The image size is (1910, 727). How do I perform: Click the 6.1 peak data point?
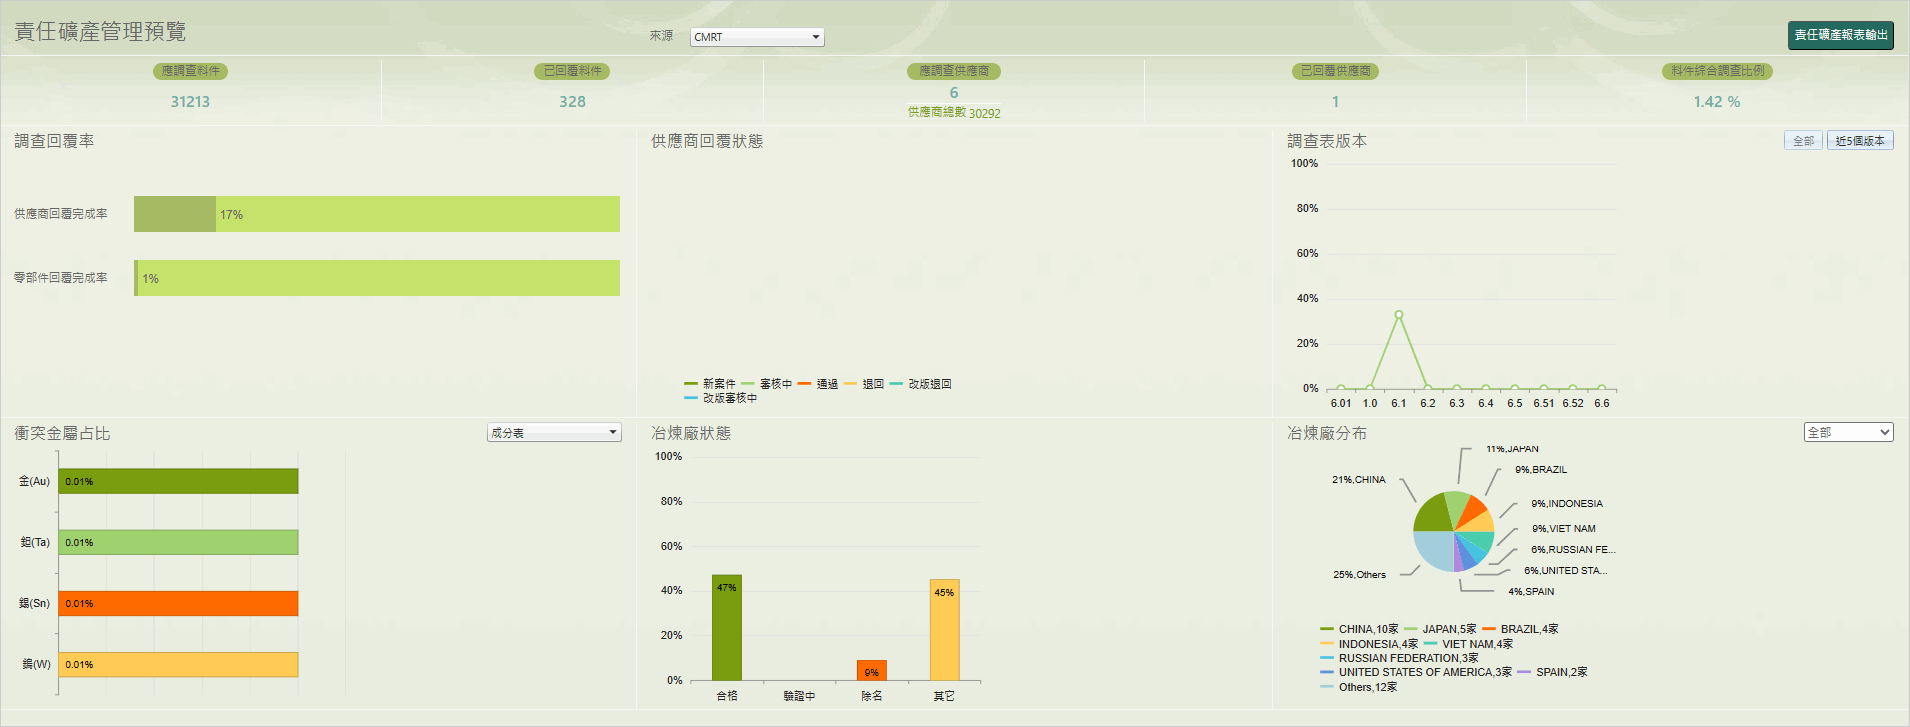click(x=1399, y=315)
